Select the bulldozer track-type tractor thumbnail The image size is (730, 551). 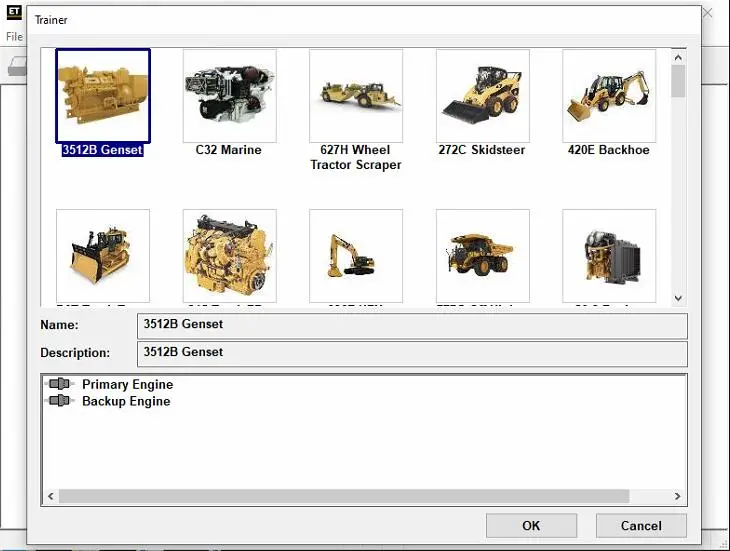(103, 256)
